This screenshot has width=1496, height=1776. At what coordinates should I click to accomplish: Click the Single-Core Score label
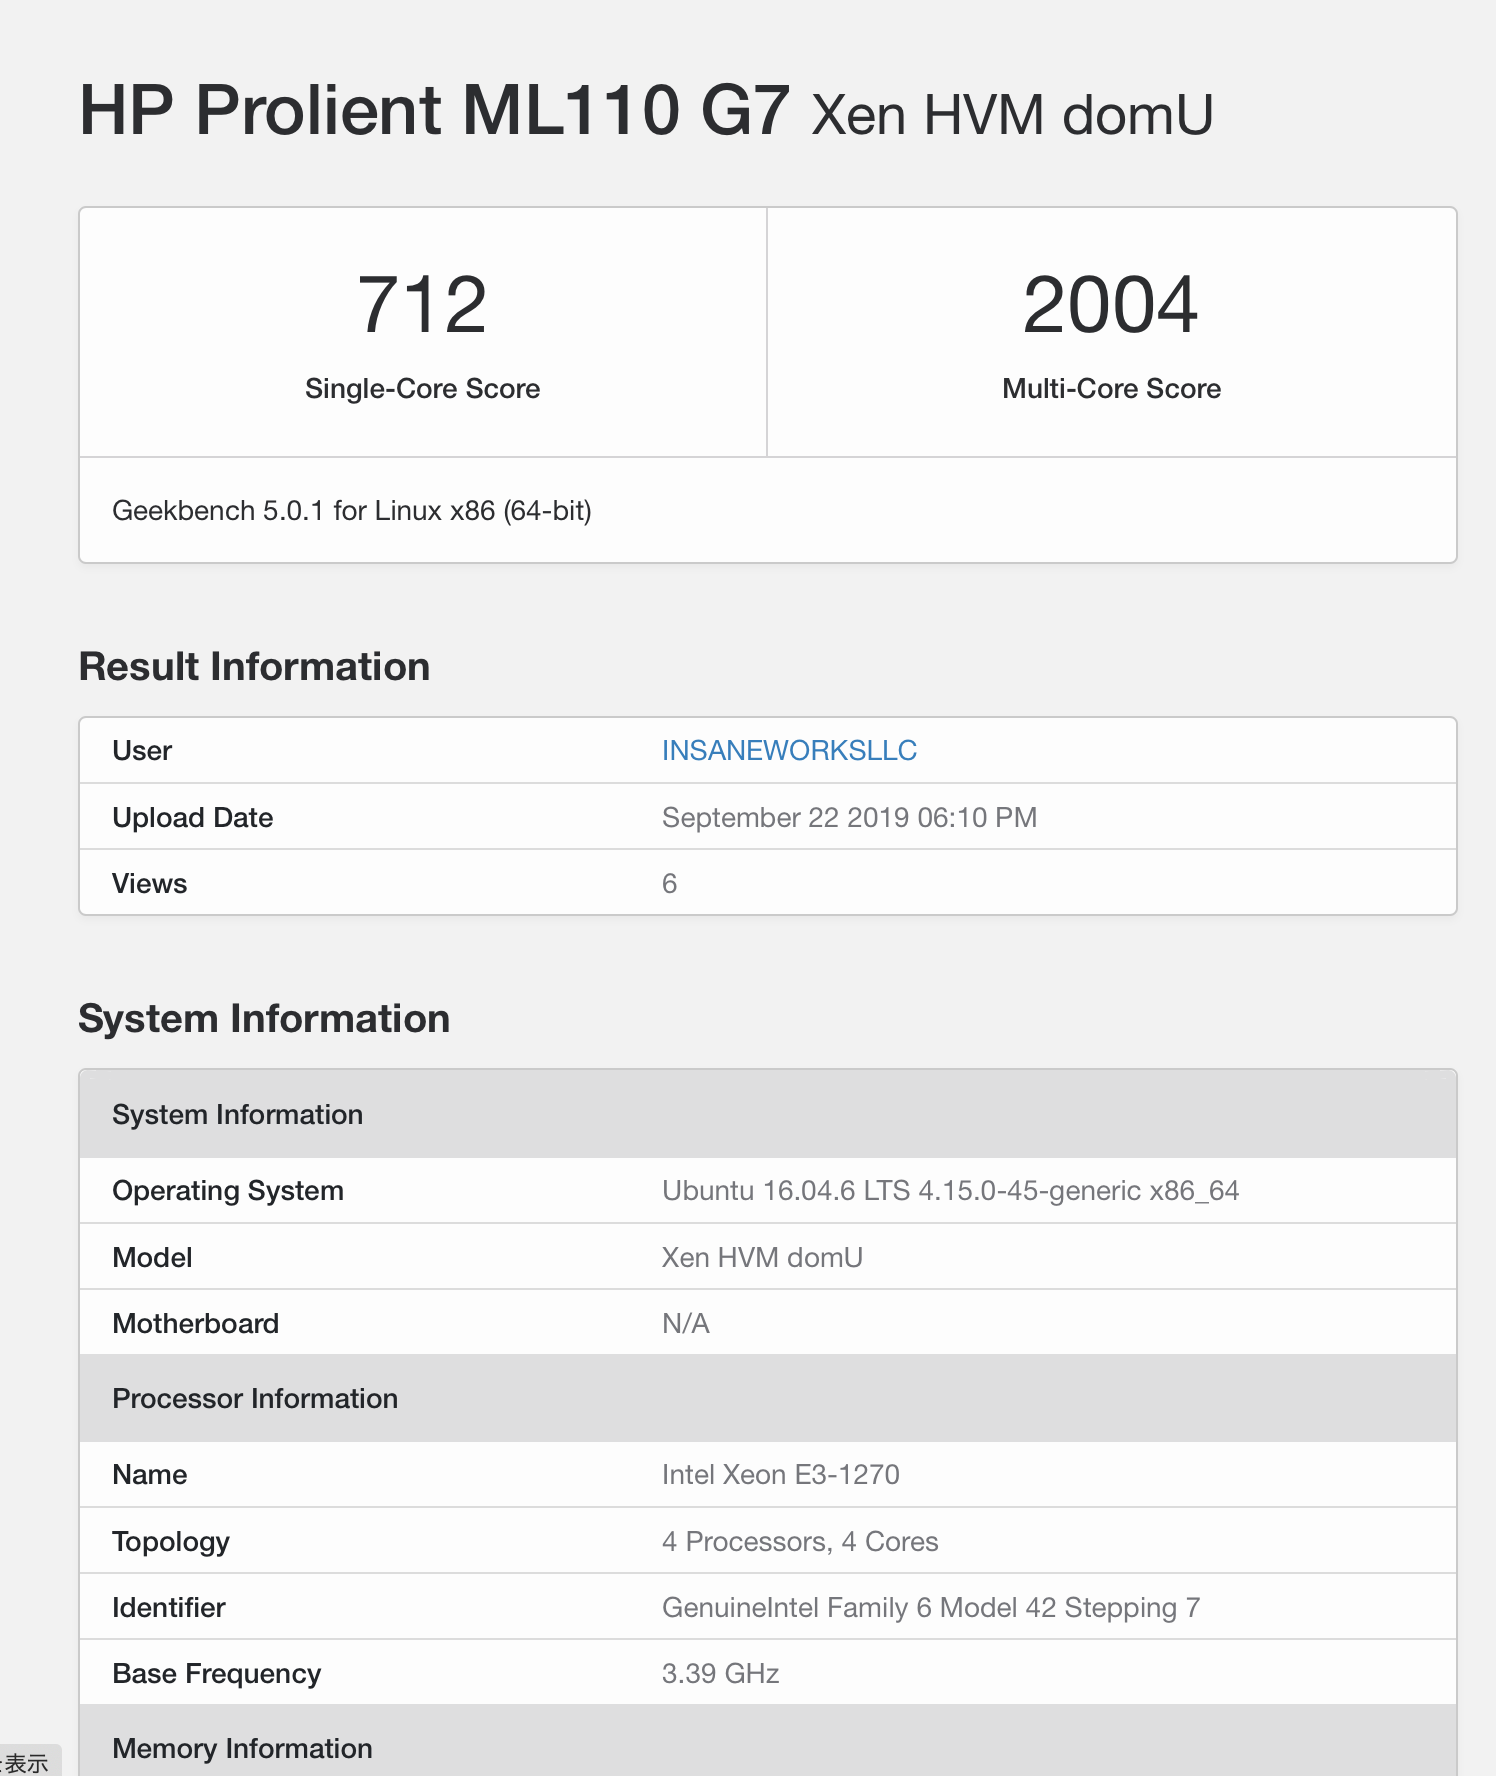pos(422,388)
